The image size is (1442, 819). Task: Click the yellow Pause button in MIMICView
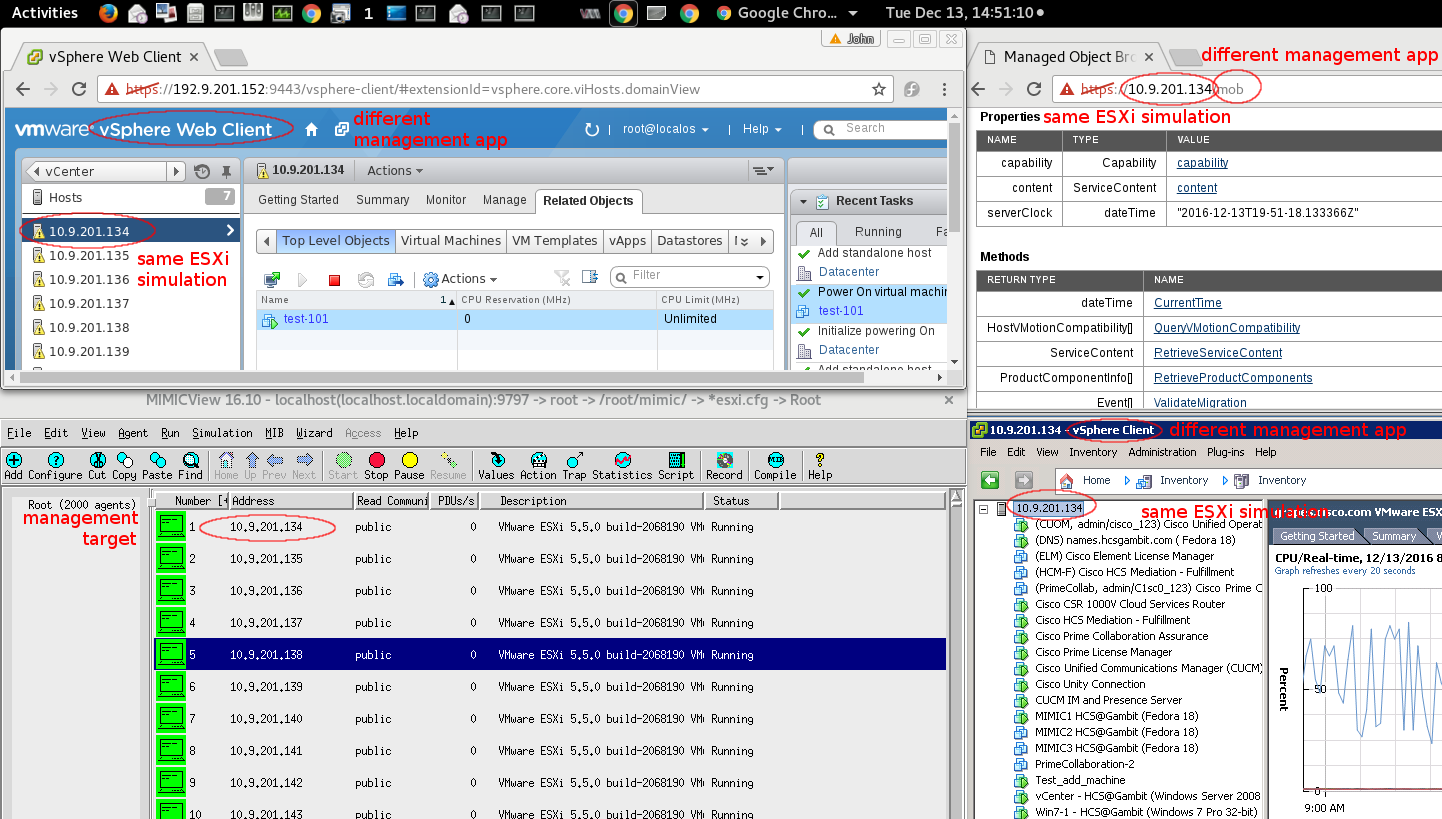(x=409, y=461)
